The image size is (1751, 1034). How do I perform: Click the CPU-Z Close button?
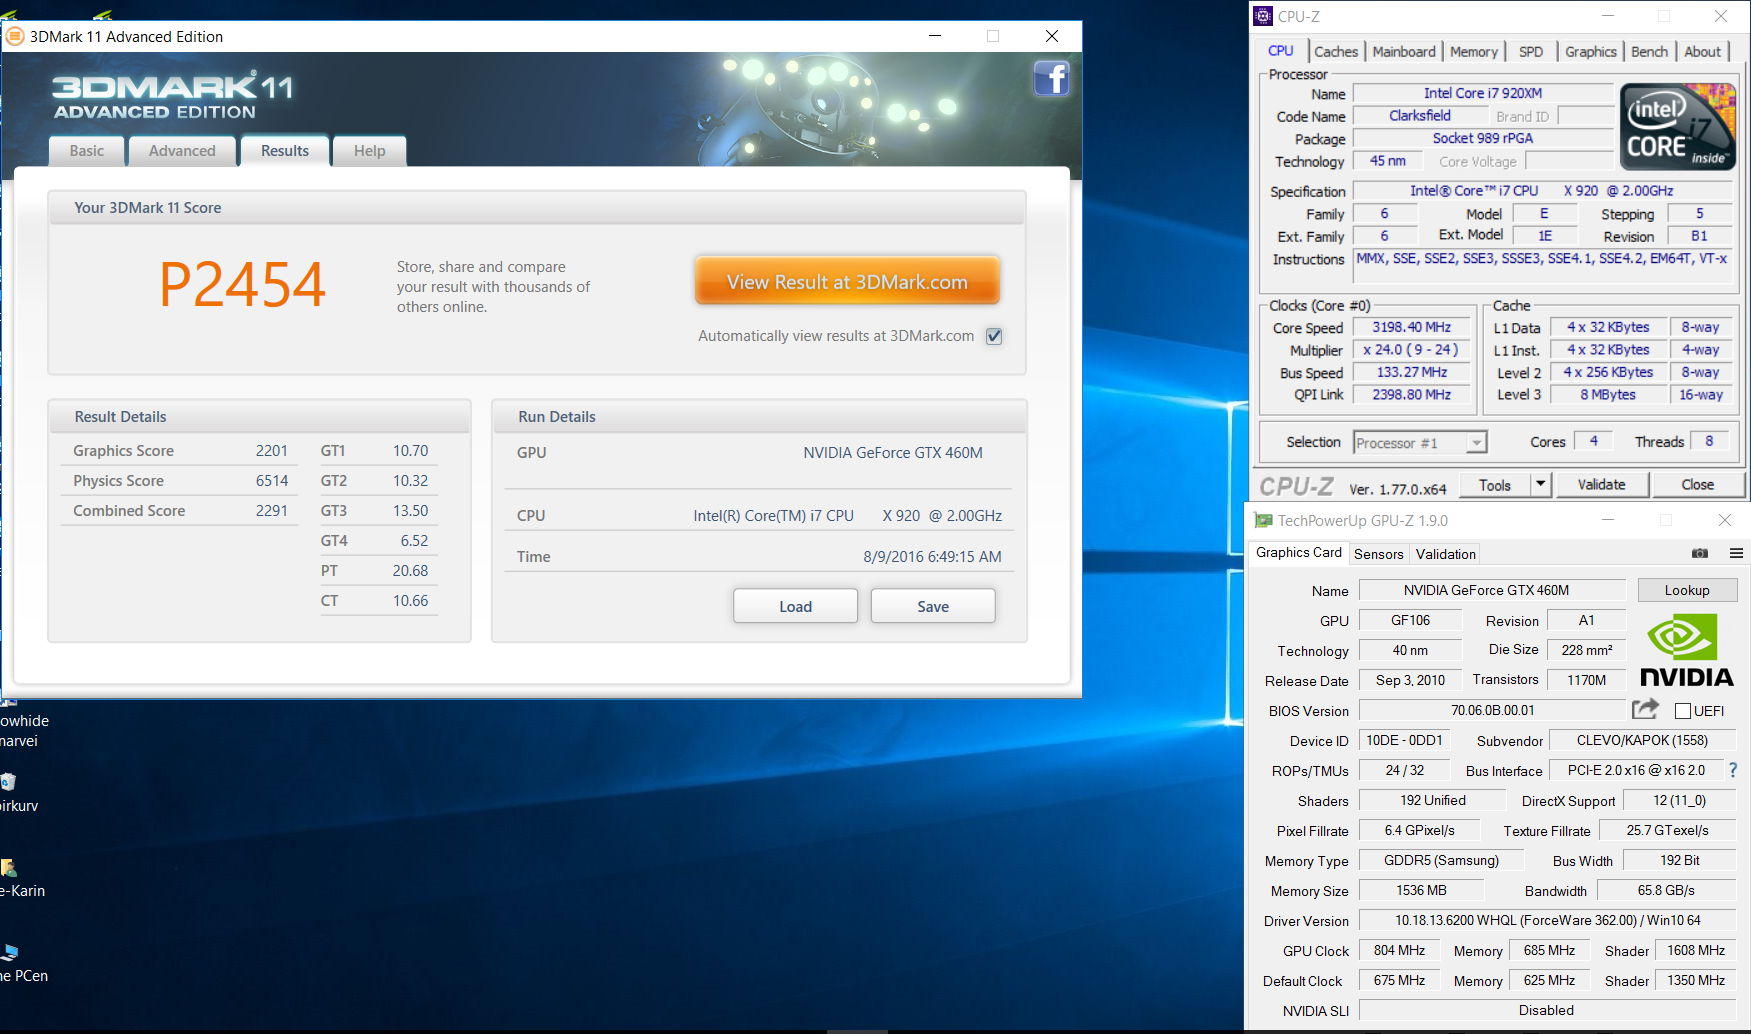point(1698,485)
